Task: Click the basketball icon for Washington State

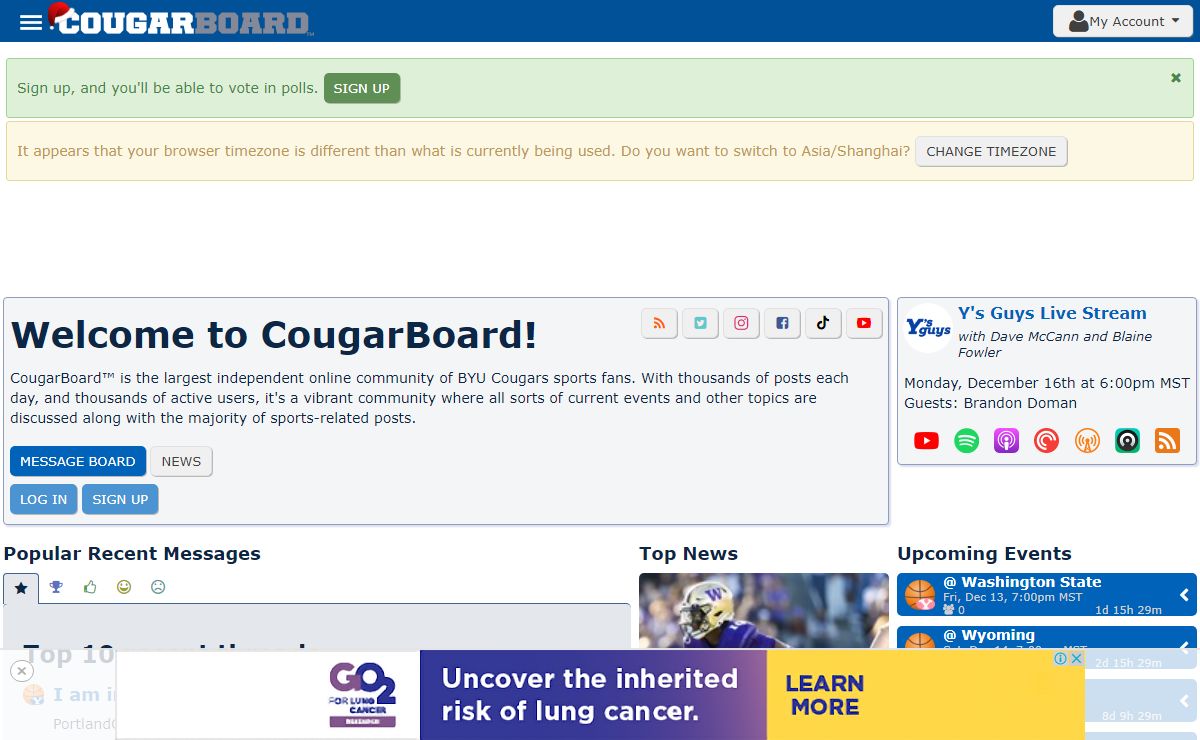Action: (x=919, y=595)
